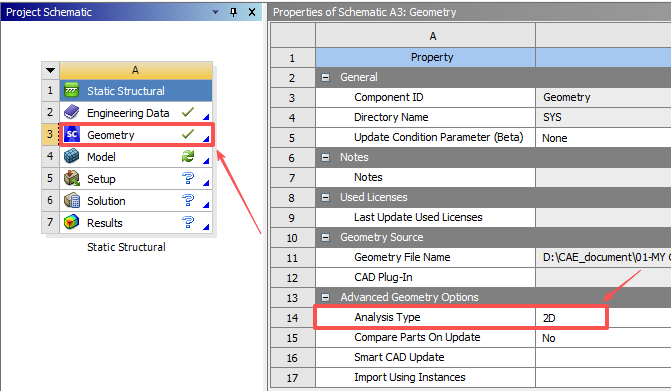Toggle Smart CAD Update value cell

603,358
